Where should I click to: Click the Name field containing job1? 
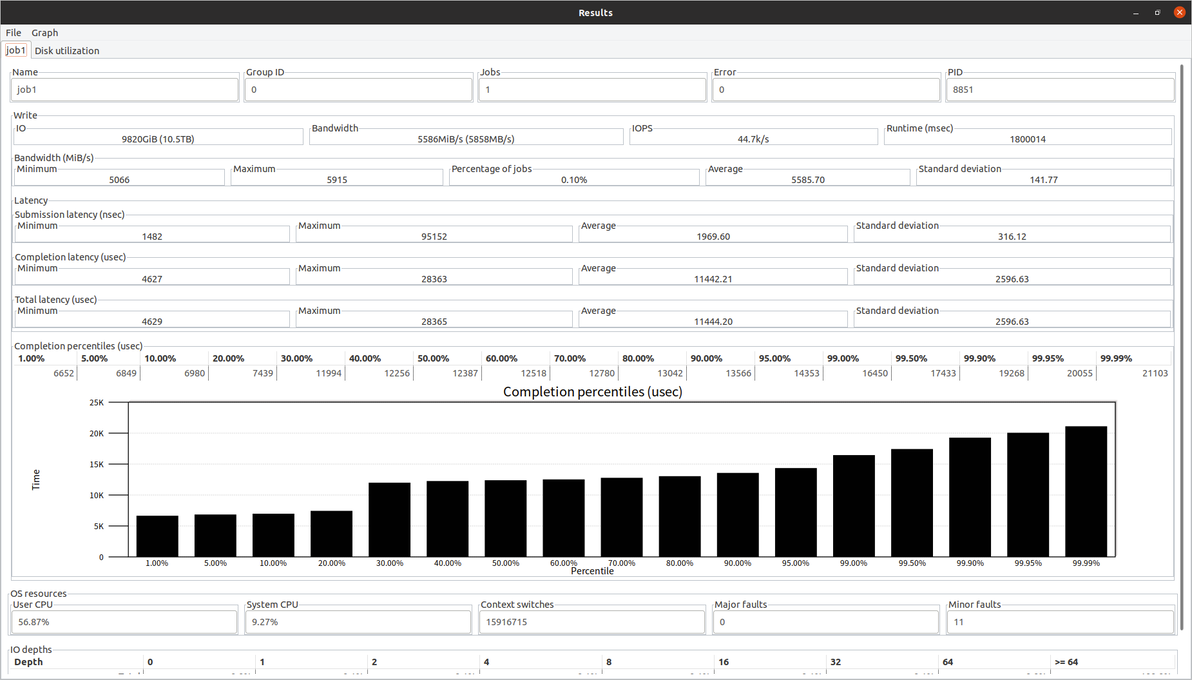click(x=125, y=90)
